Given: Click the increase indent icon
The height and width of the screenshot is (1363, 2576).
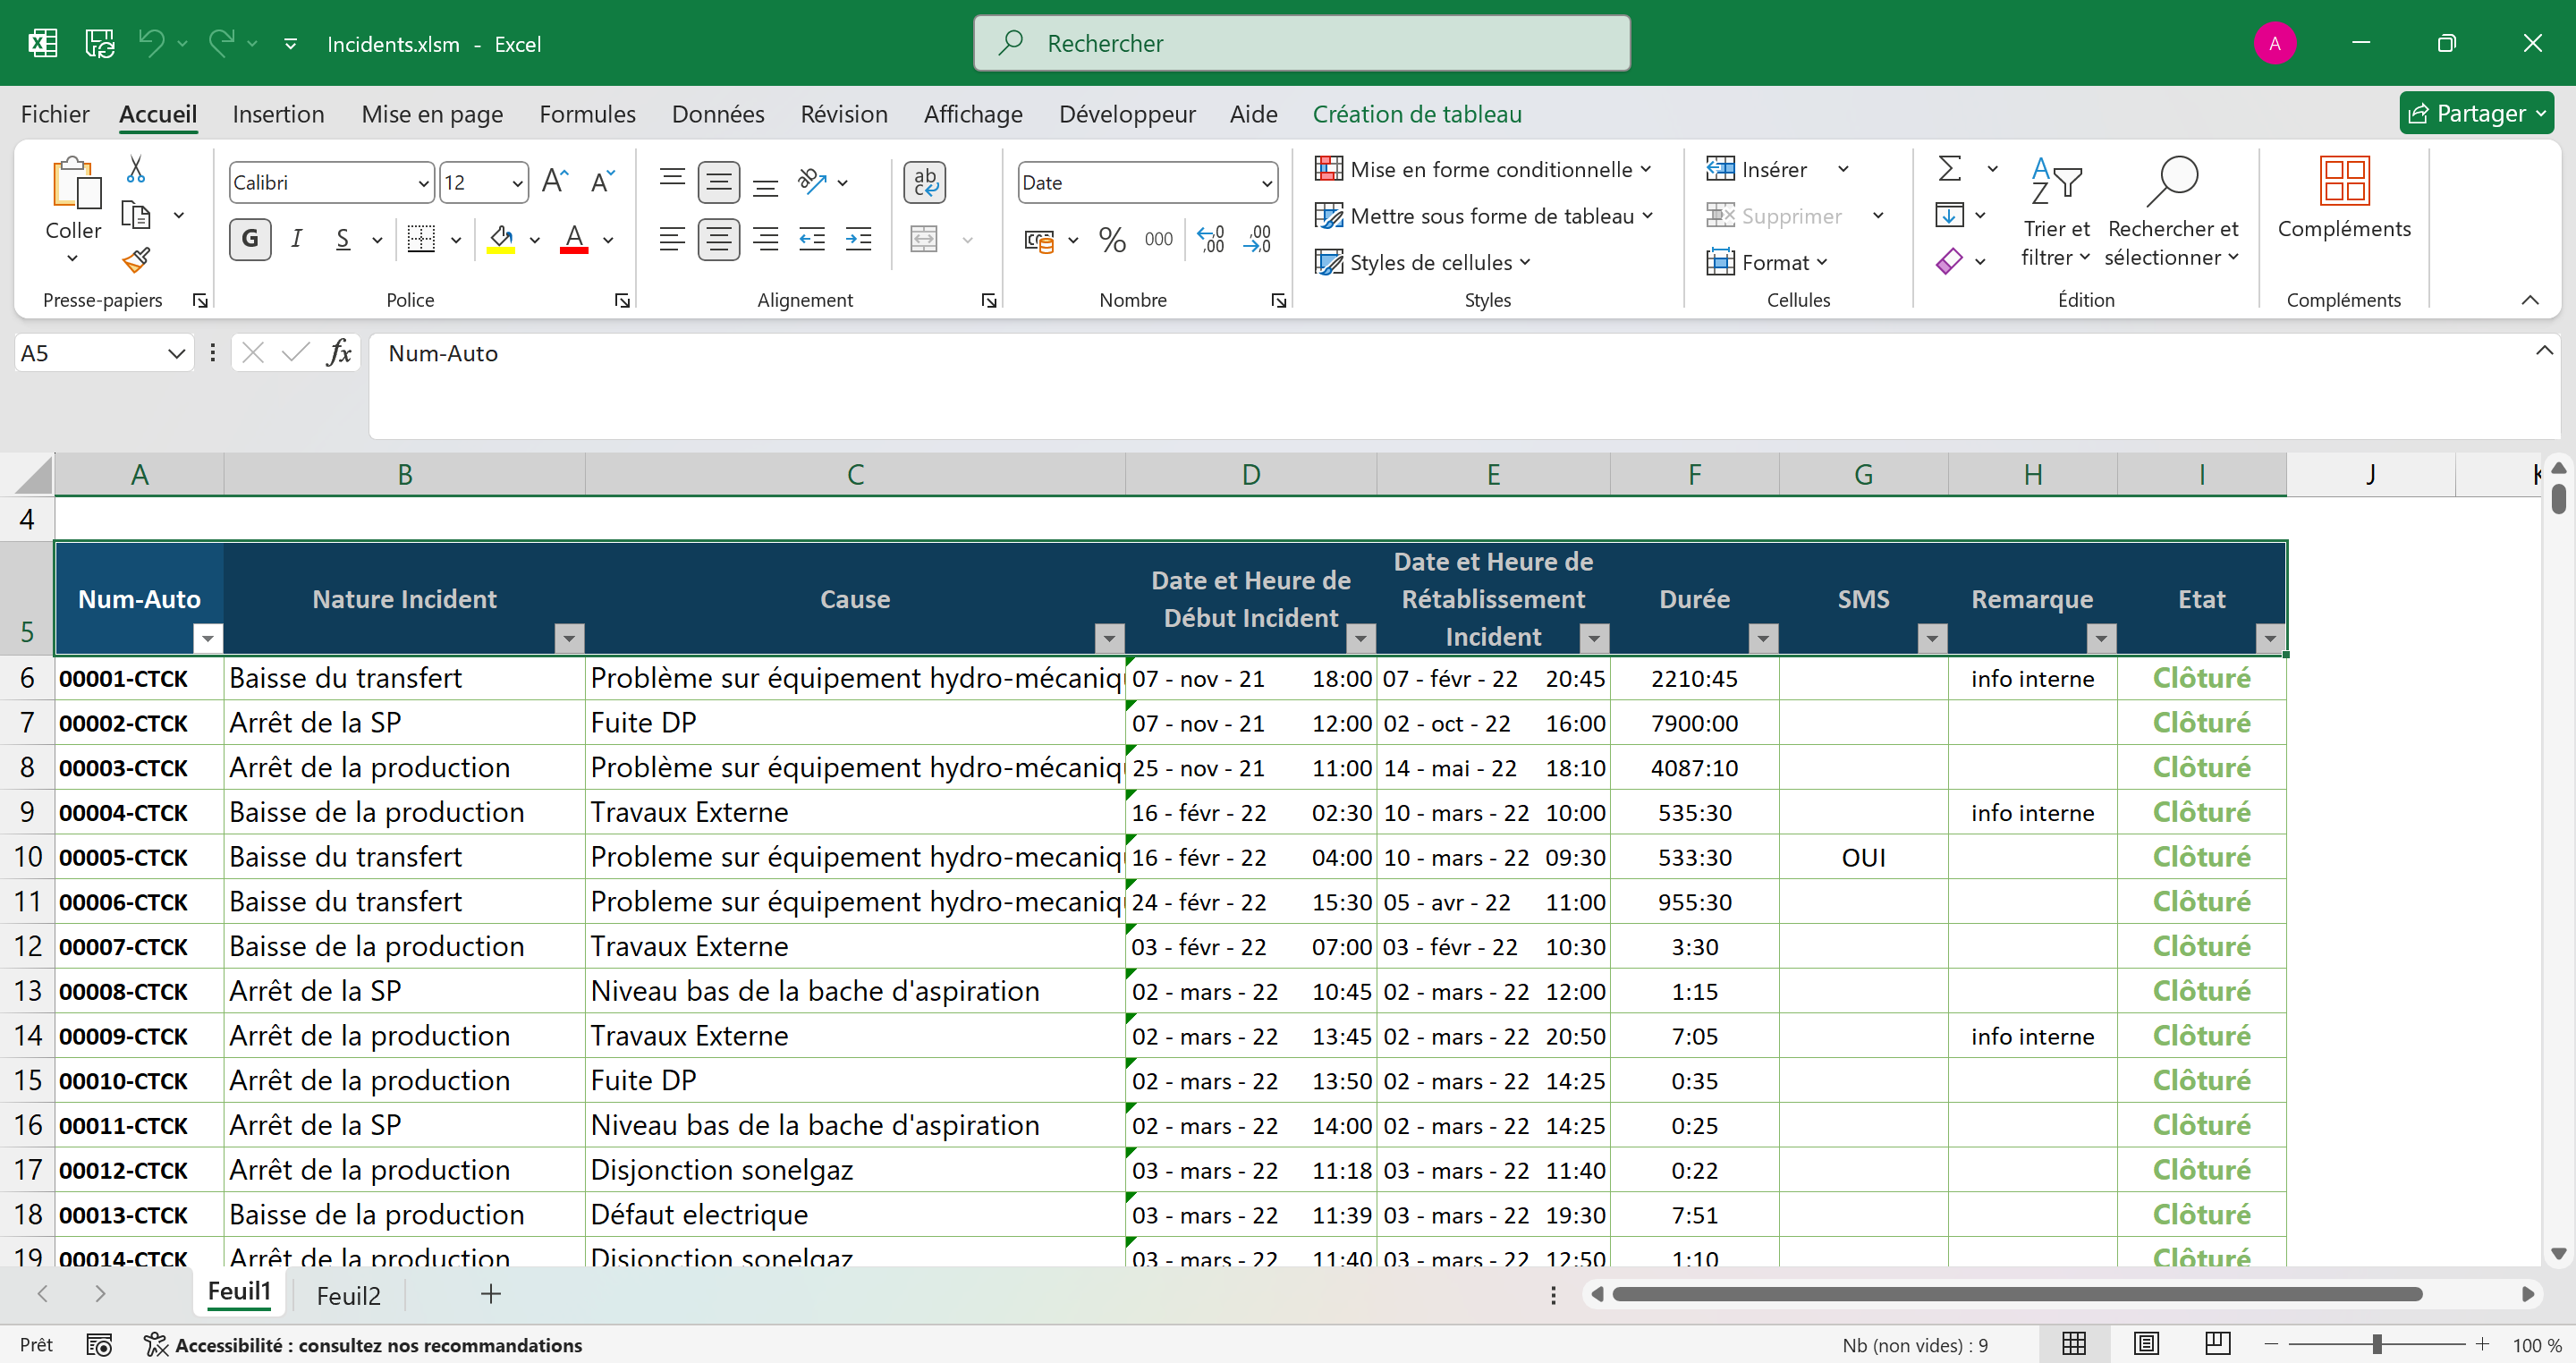Looking at the screenshot, I should tap(858, 240).
